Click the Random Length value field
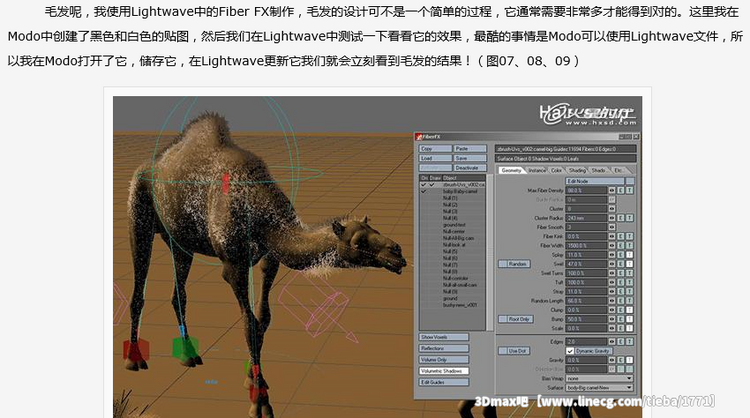The height and width of the screenshot is (418, 750). [586, 301]
